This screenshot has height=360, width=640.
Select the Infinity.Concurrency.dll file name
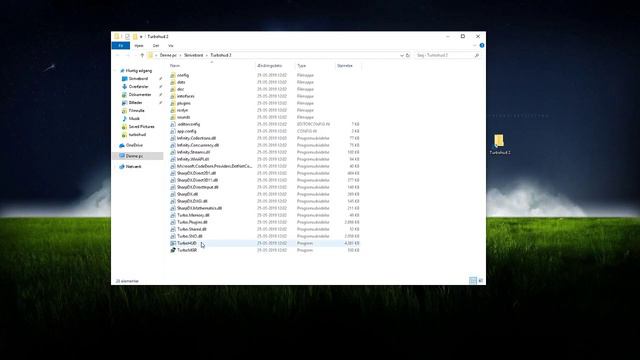(198, 145)
